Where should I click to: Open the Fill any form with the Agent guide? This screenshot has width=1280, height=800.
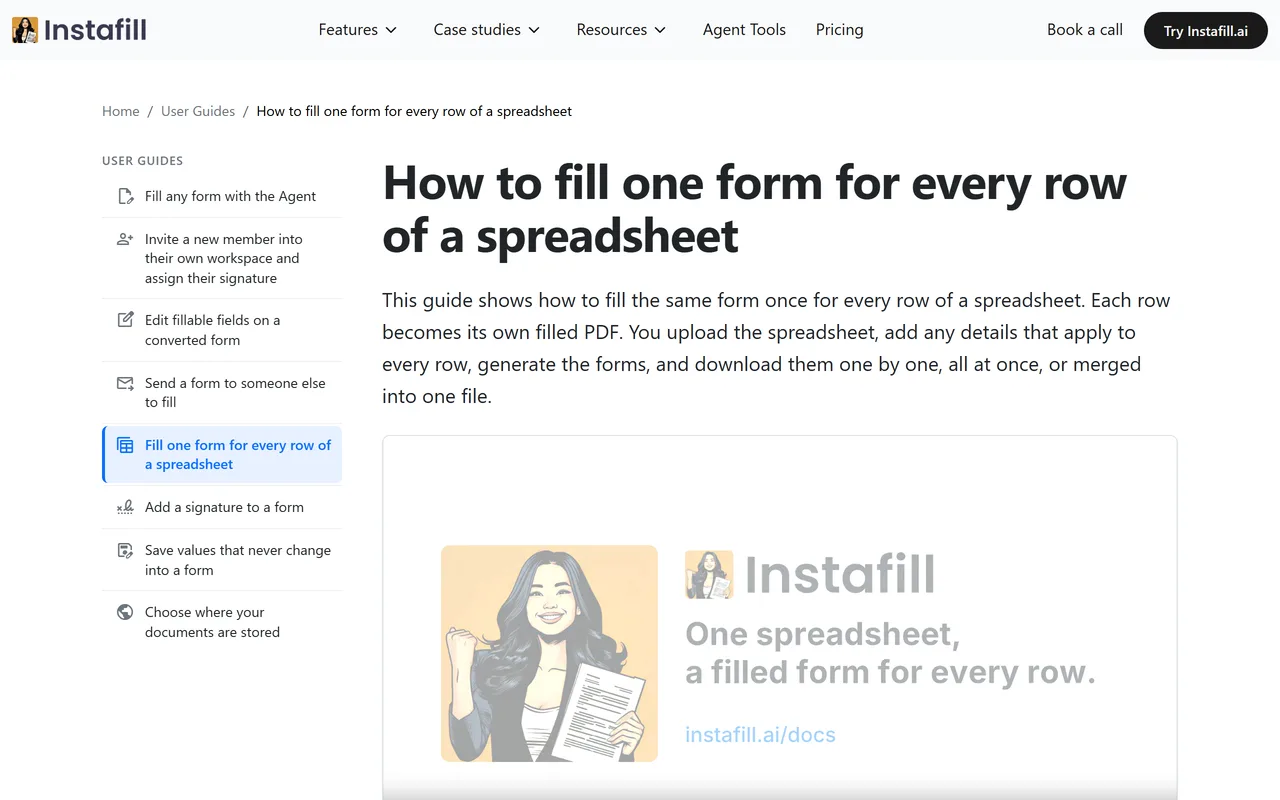click(x=222, y=196)
